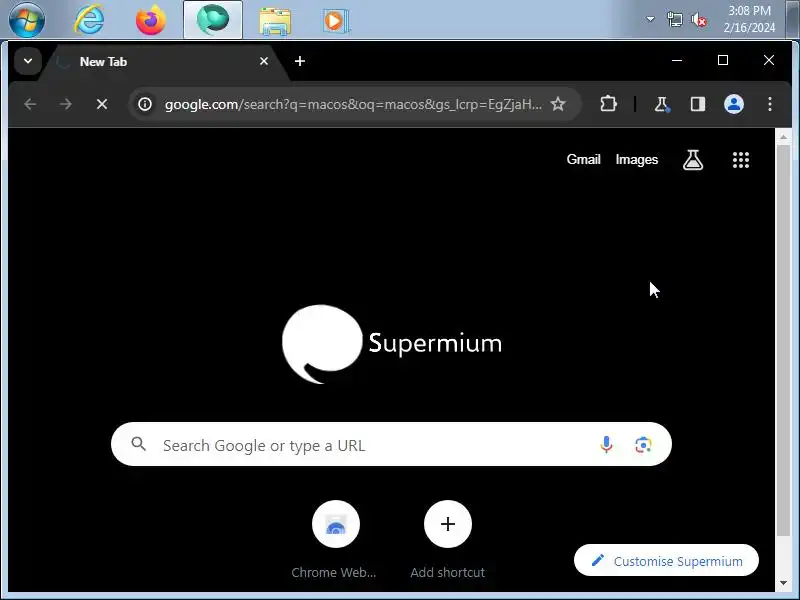Add a new shortcut tile

point(447,540)
